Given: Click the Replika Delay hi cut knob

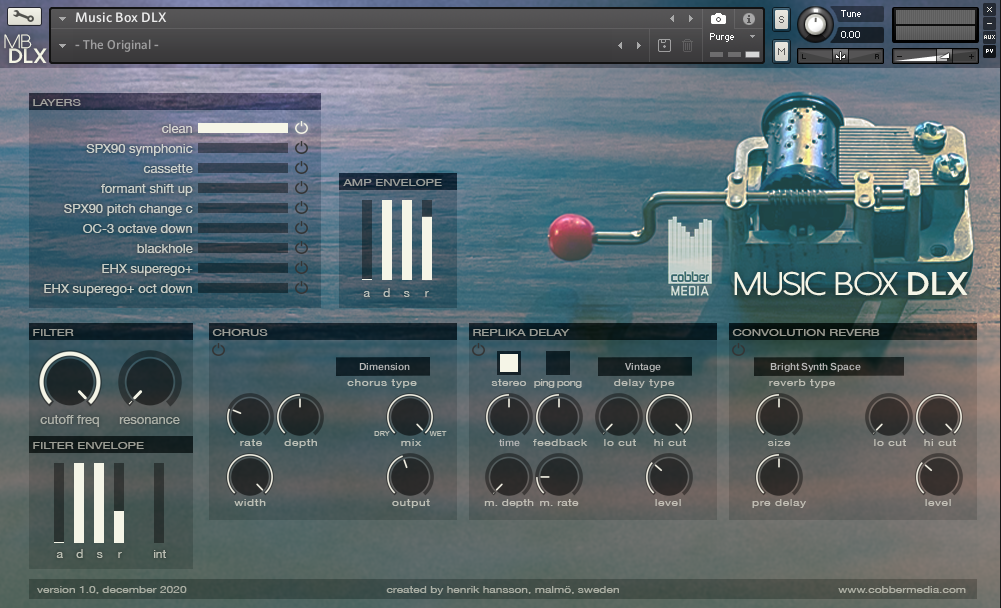Looking at the screenshot, I should coord(669,416).
